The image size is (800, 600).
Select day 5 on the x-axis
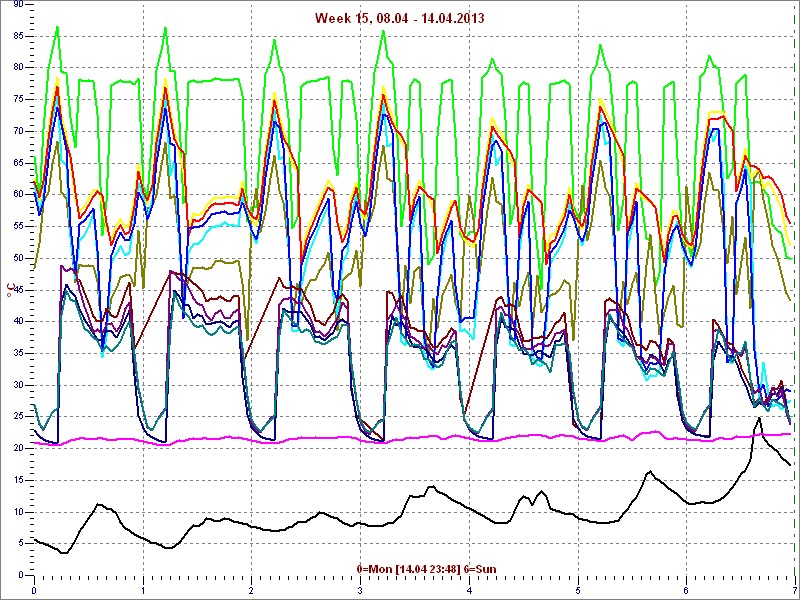(577, 590)
